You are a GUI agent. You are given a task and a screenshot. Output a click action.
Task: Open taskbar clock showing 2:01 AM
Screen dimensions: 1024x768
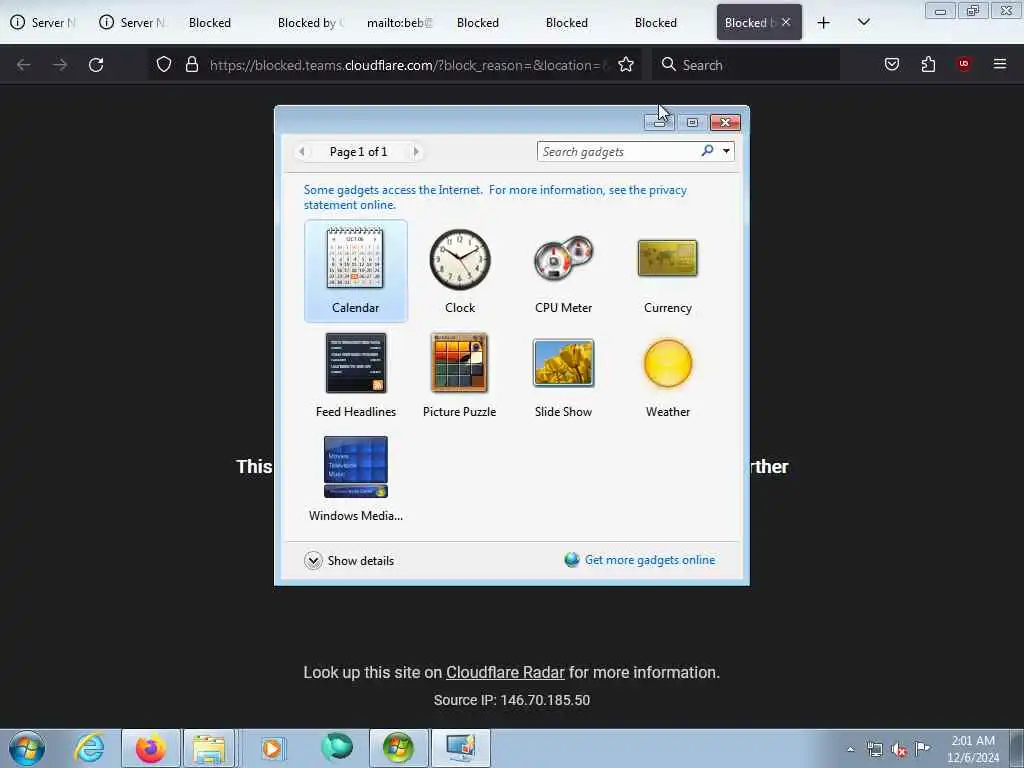pos(973,749)
